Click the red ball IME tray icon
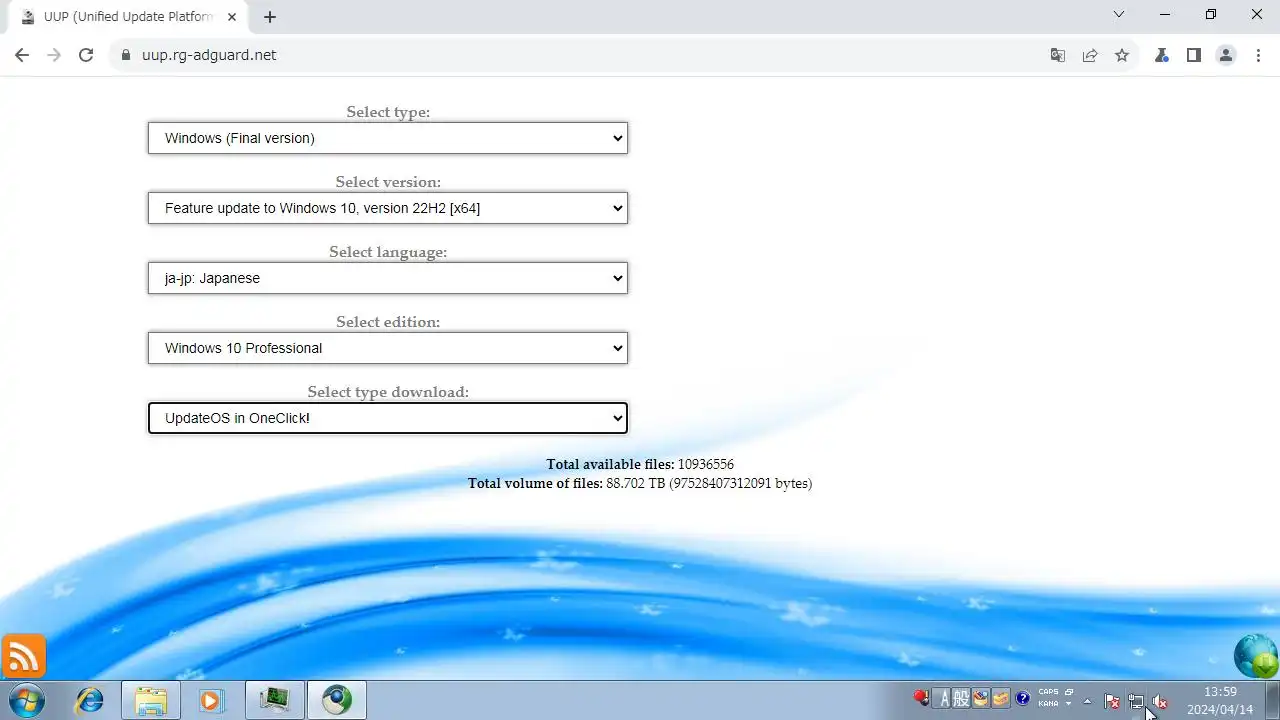 pyautogui.click(x=921, y=698)
